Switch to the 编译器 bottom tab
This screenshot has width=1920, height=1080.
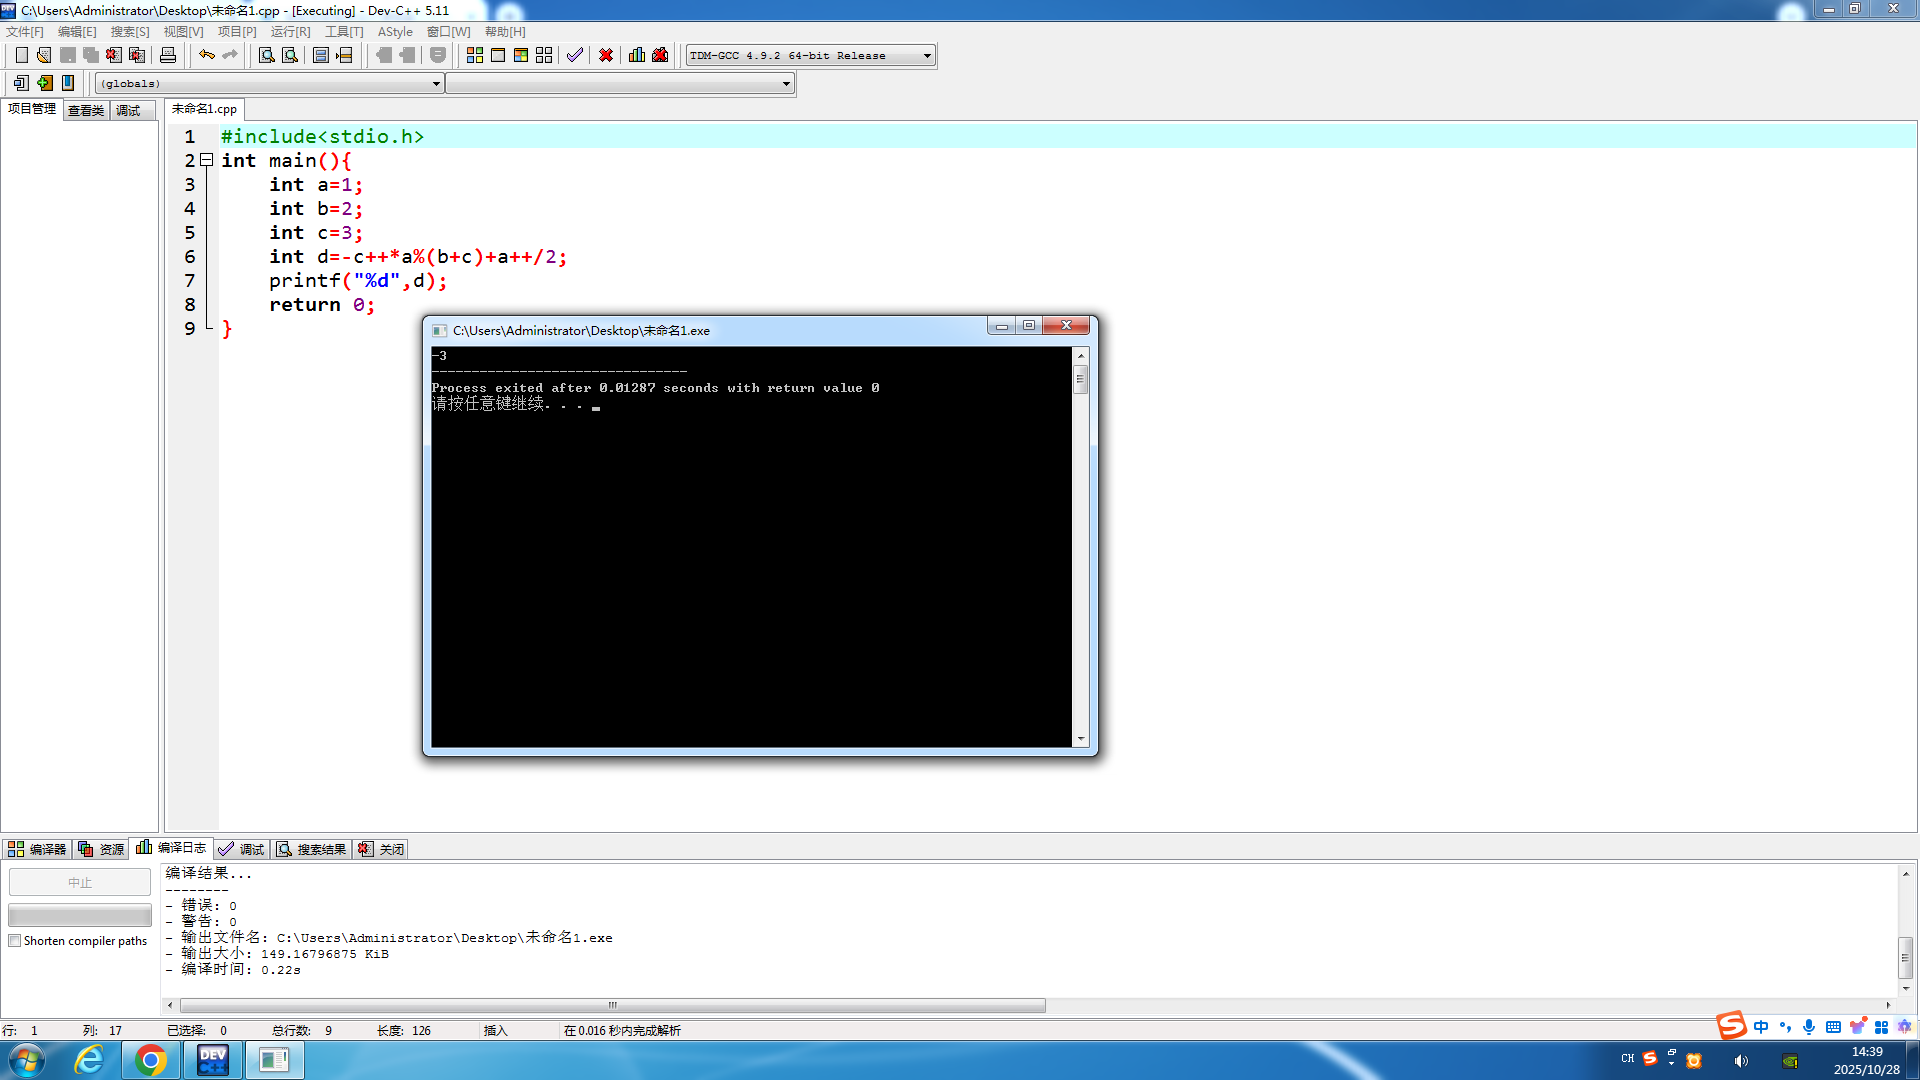tap(37, 849)
